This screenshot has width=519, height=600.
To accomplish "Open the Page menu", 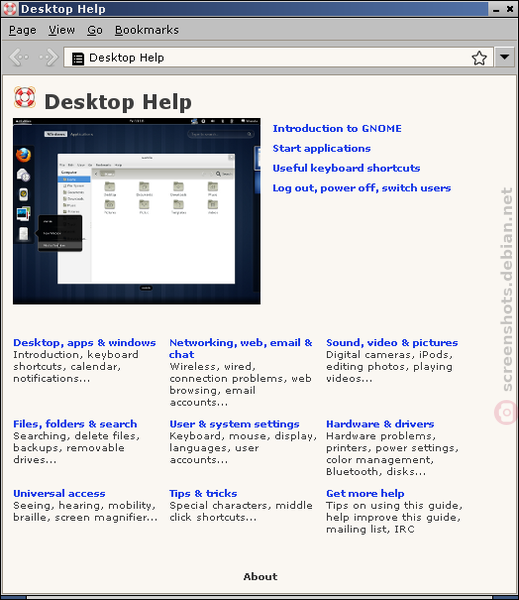I will pos(23,30).
